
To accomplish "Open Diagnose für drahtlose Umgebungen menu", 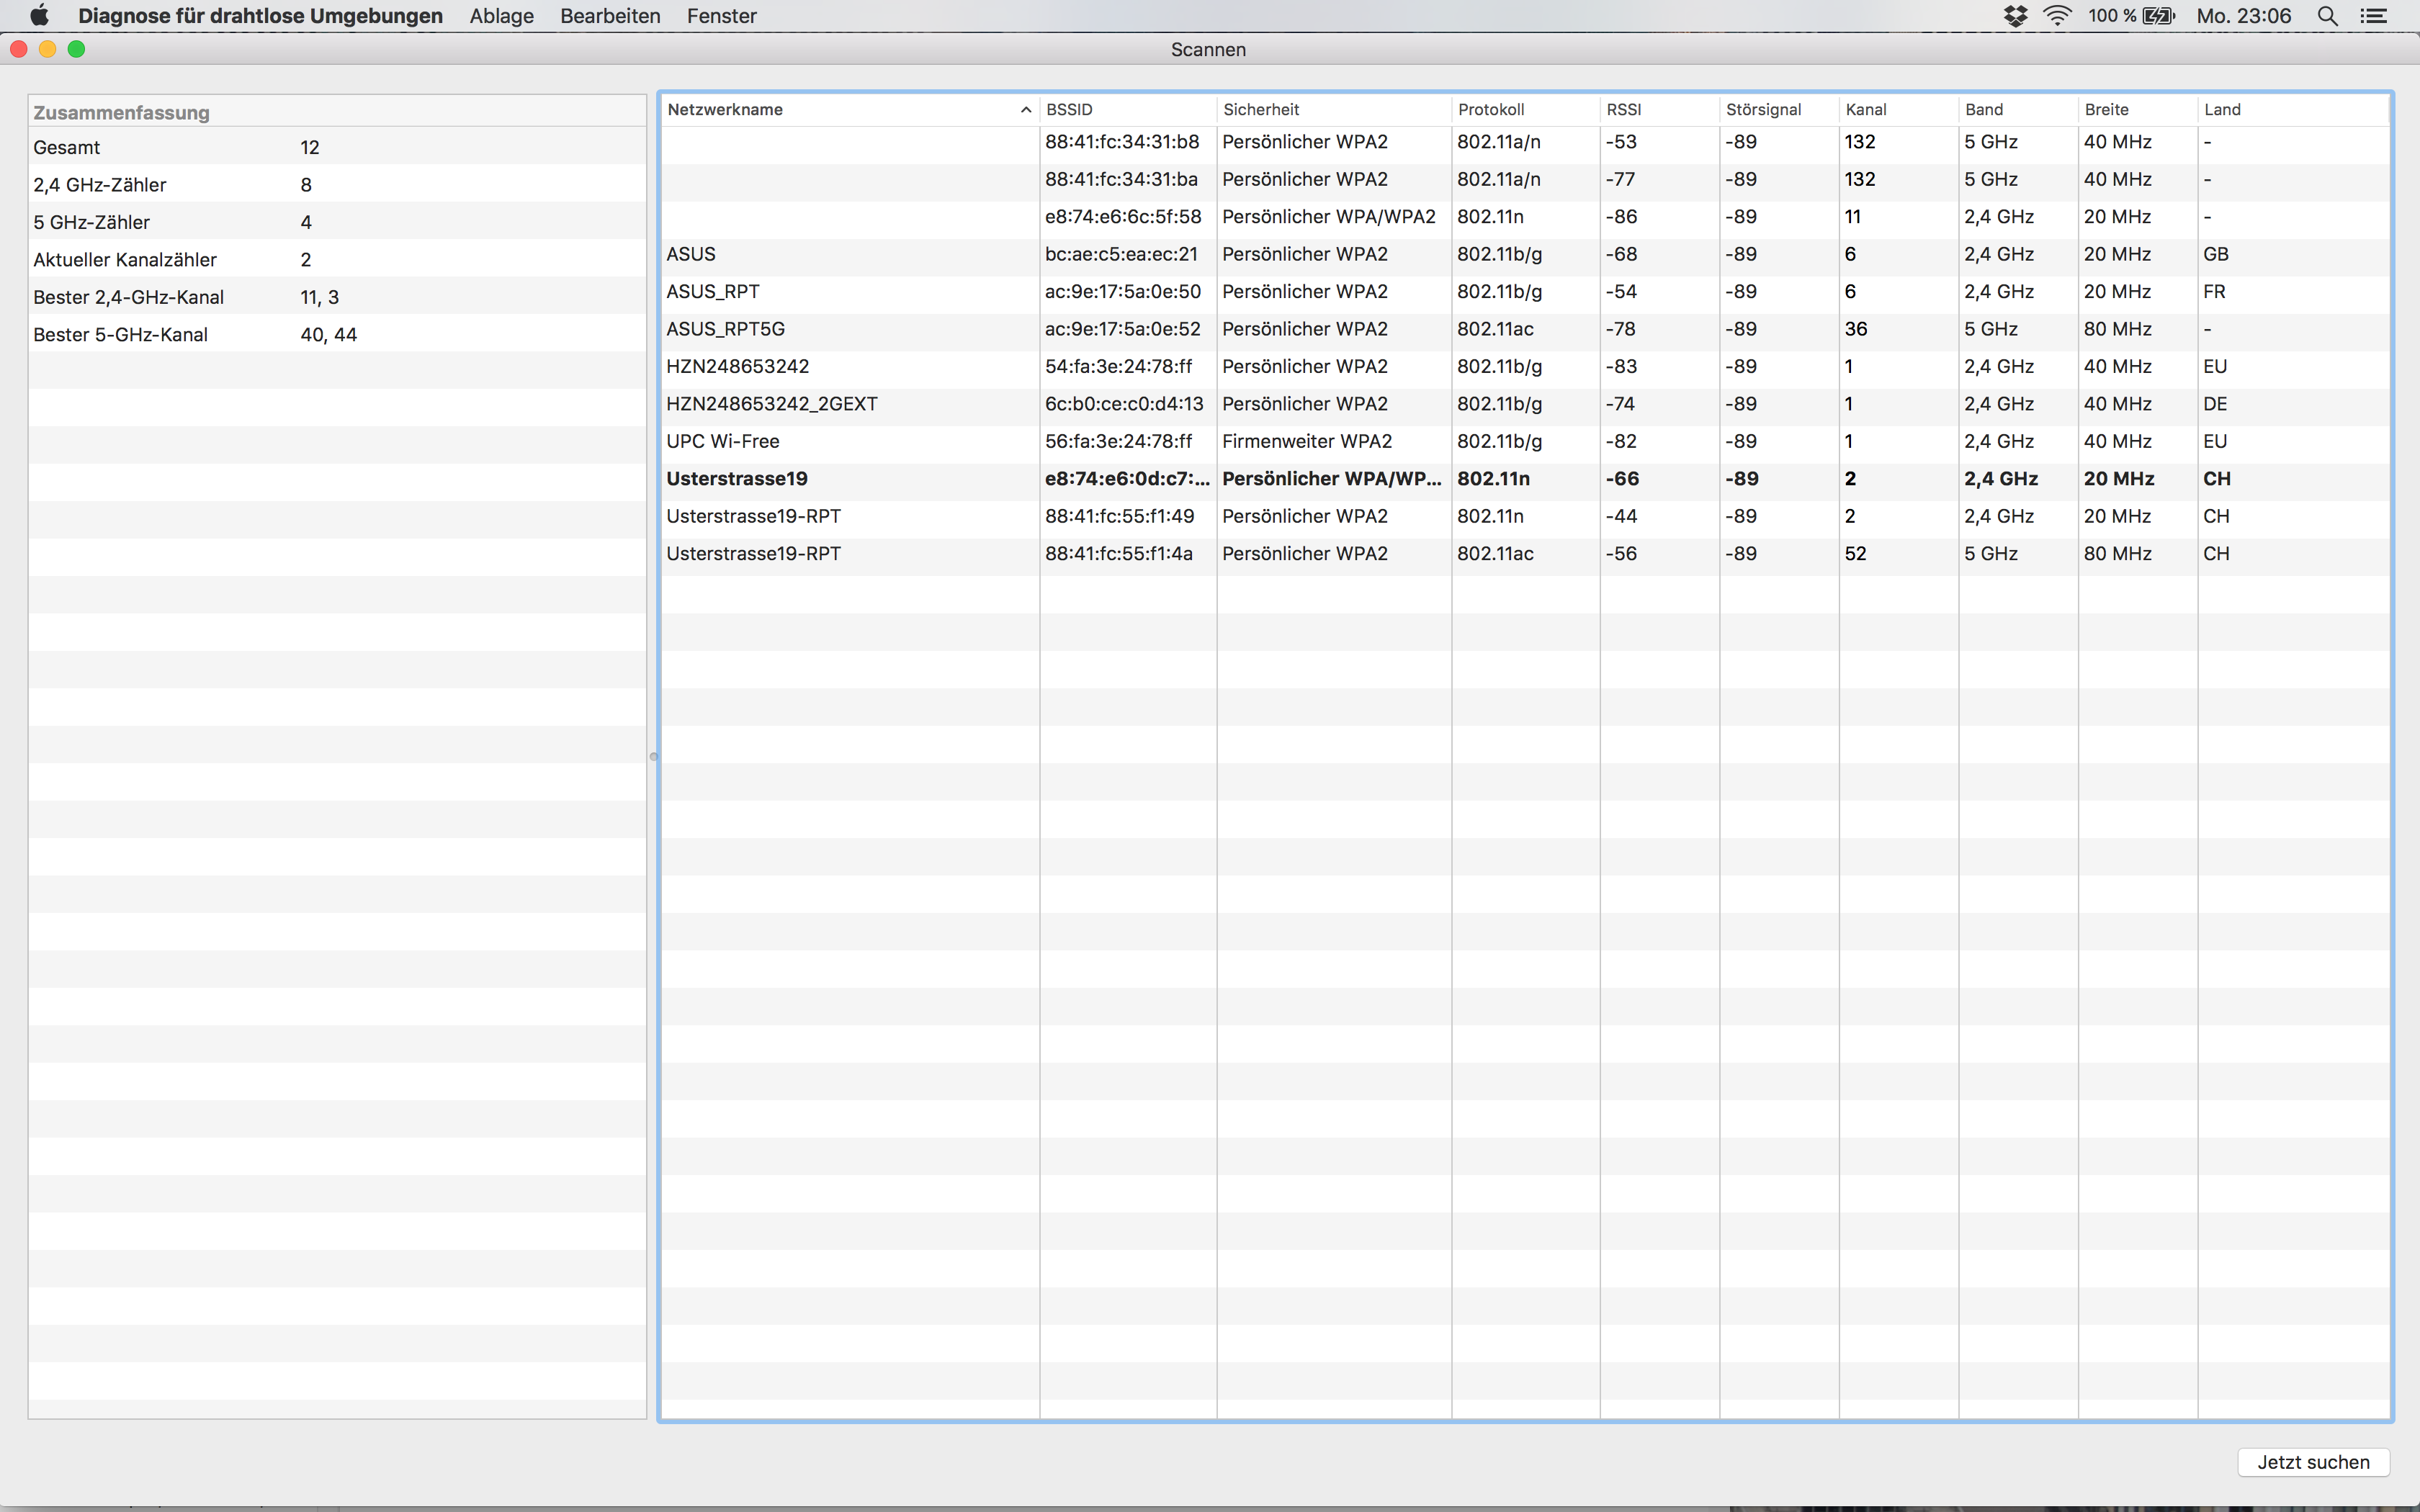I will [x=260, y=15].
